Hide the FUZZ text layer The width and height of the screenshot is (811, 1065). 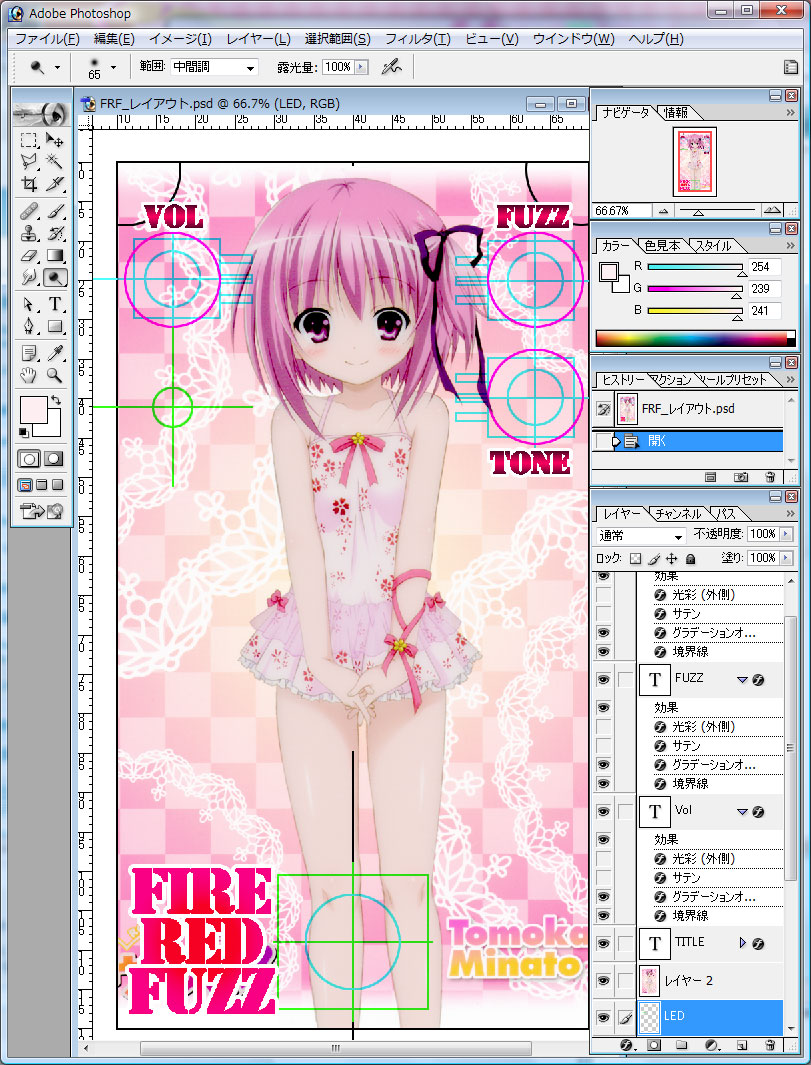click(x=603, y=680)
